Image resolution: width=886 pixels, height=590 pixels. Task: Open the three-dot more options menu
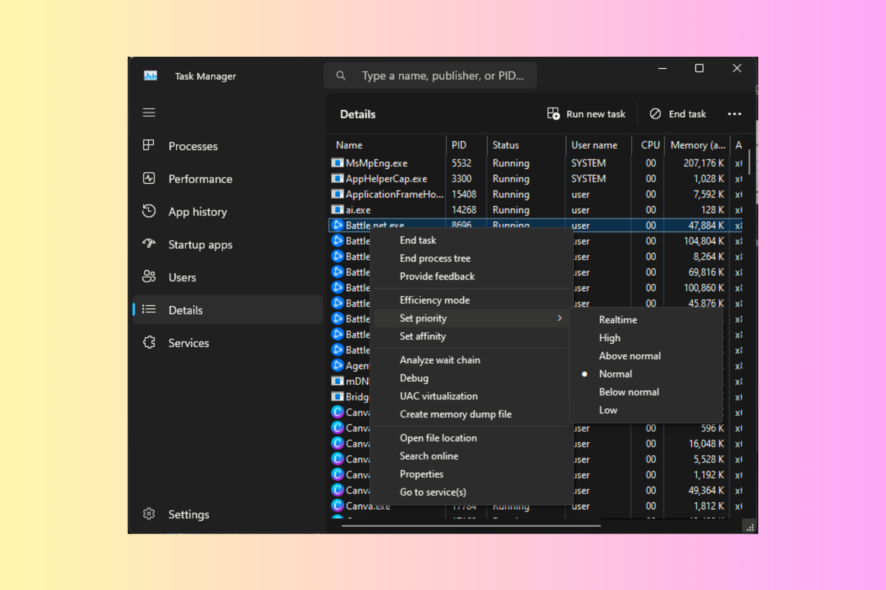coord(734,114)
